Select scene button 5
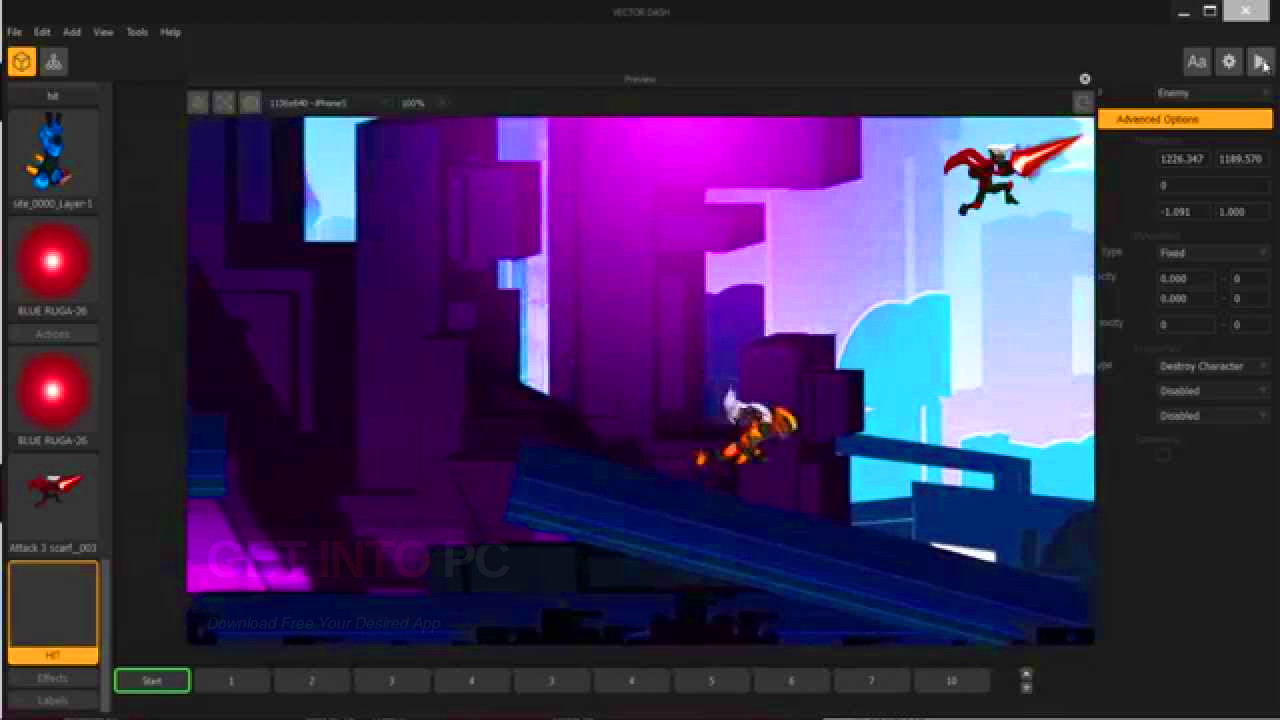 711,681
